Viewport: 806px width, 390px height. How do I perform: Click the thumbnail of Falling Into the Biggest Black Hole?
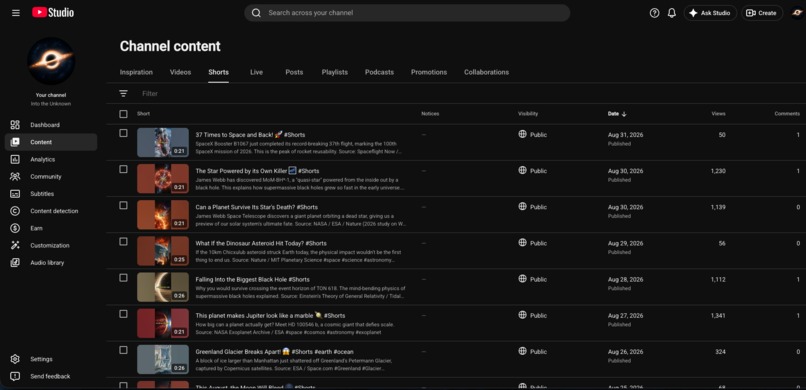(x=163, y=287)
